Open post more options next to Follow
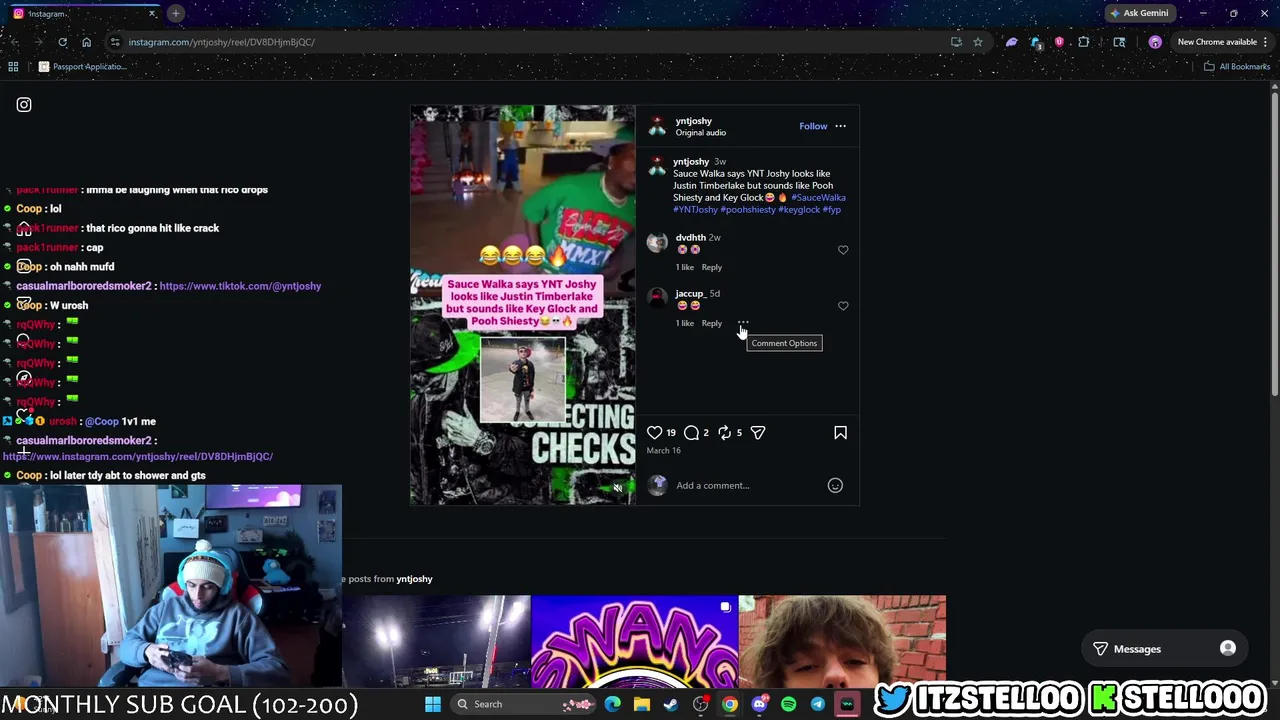This screenshot has width=1280, height=720. (840, 126)
